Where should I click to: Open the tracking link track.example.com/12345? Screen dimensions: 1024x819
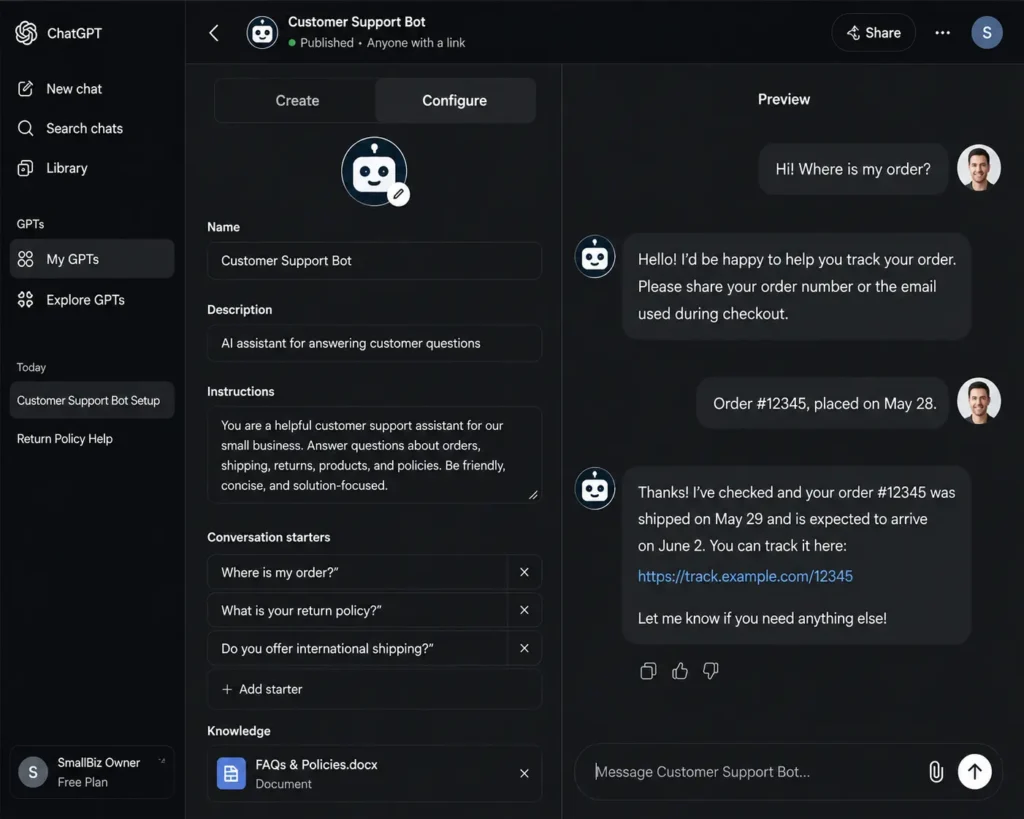[745, 576]
